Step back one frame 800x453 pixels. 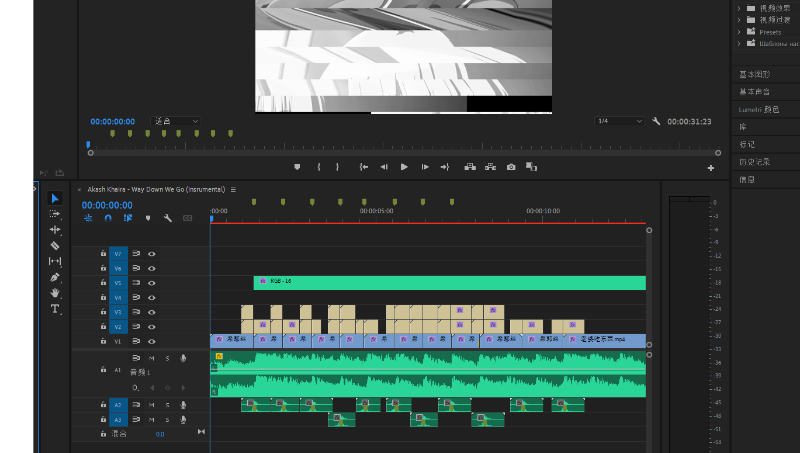(x=384, y=167)
